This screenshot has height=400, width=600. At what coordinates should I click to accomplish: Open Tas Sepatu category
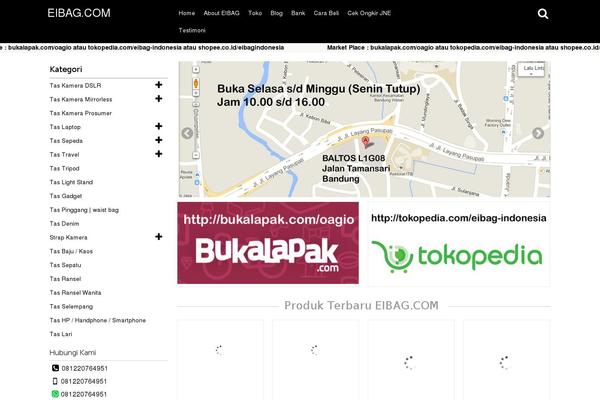[65, 265]
